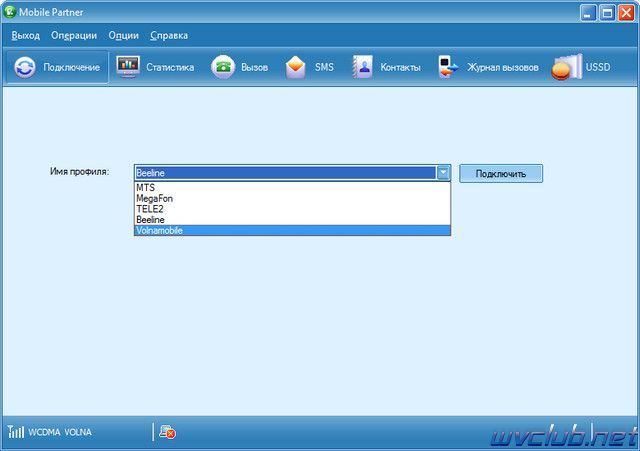Open the SMS envelope icon
The height and width of the screenshot is (451, 640).
(296, 67)
